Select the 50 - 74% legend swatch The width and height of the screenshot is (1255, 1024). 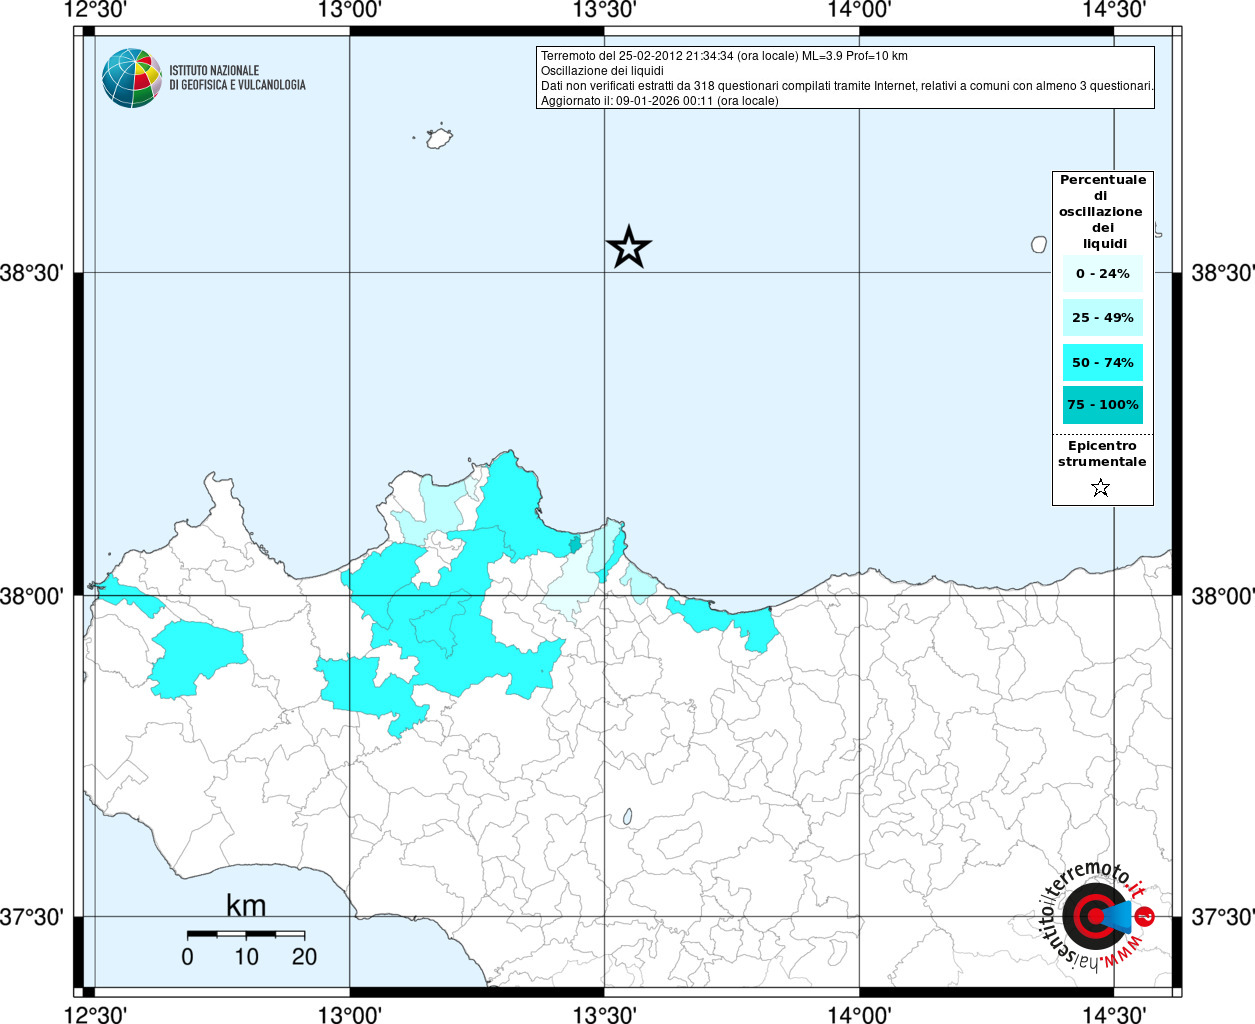click(1103, 362)
